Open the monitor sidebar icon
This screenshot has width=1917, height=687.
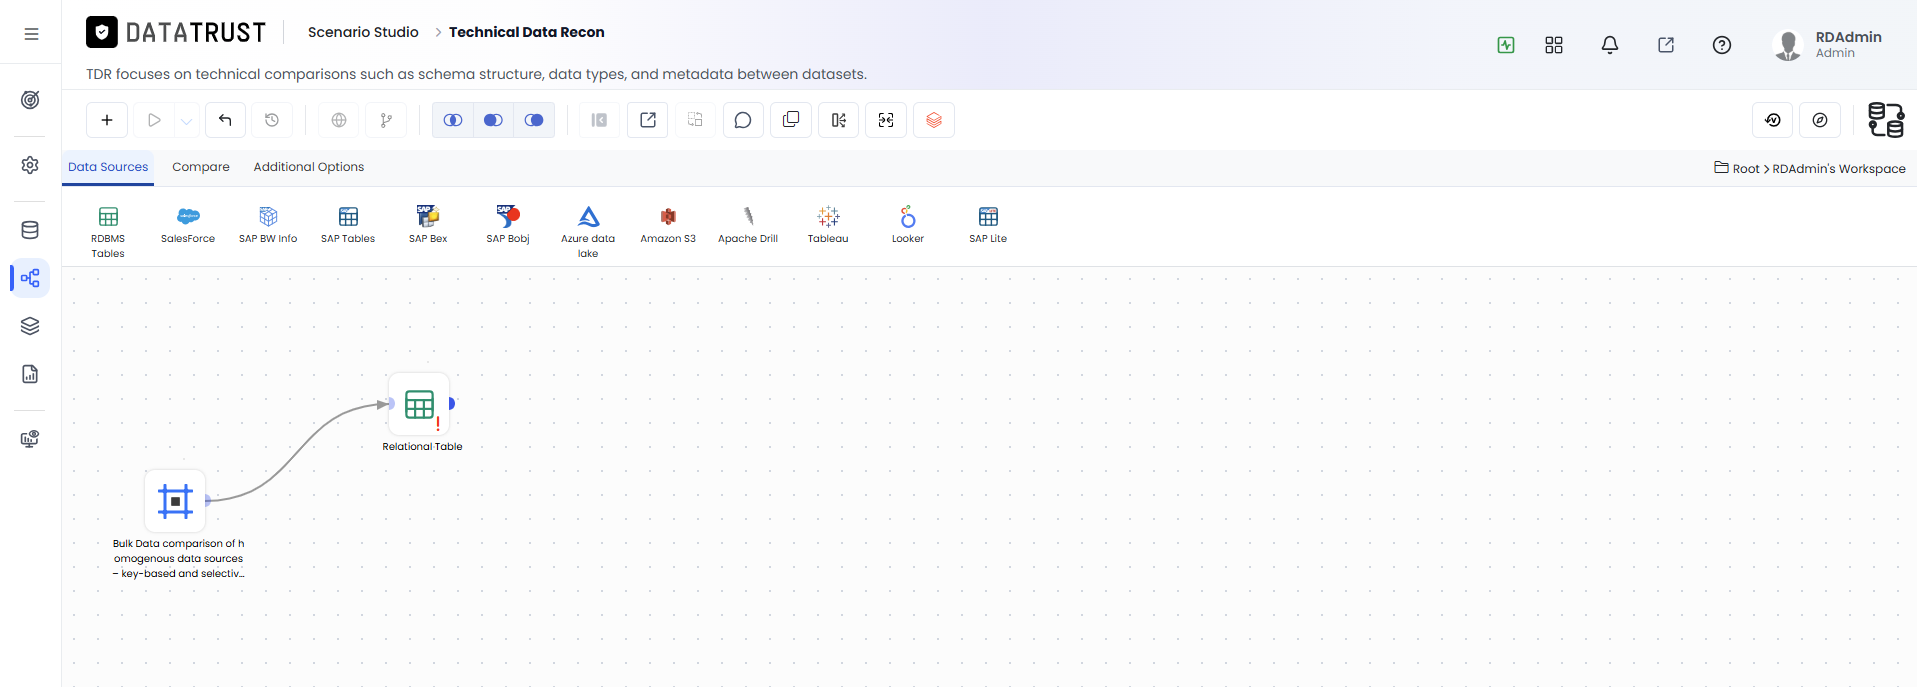click(x=30, y=439)
